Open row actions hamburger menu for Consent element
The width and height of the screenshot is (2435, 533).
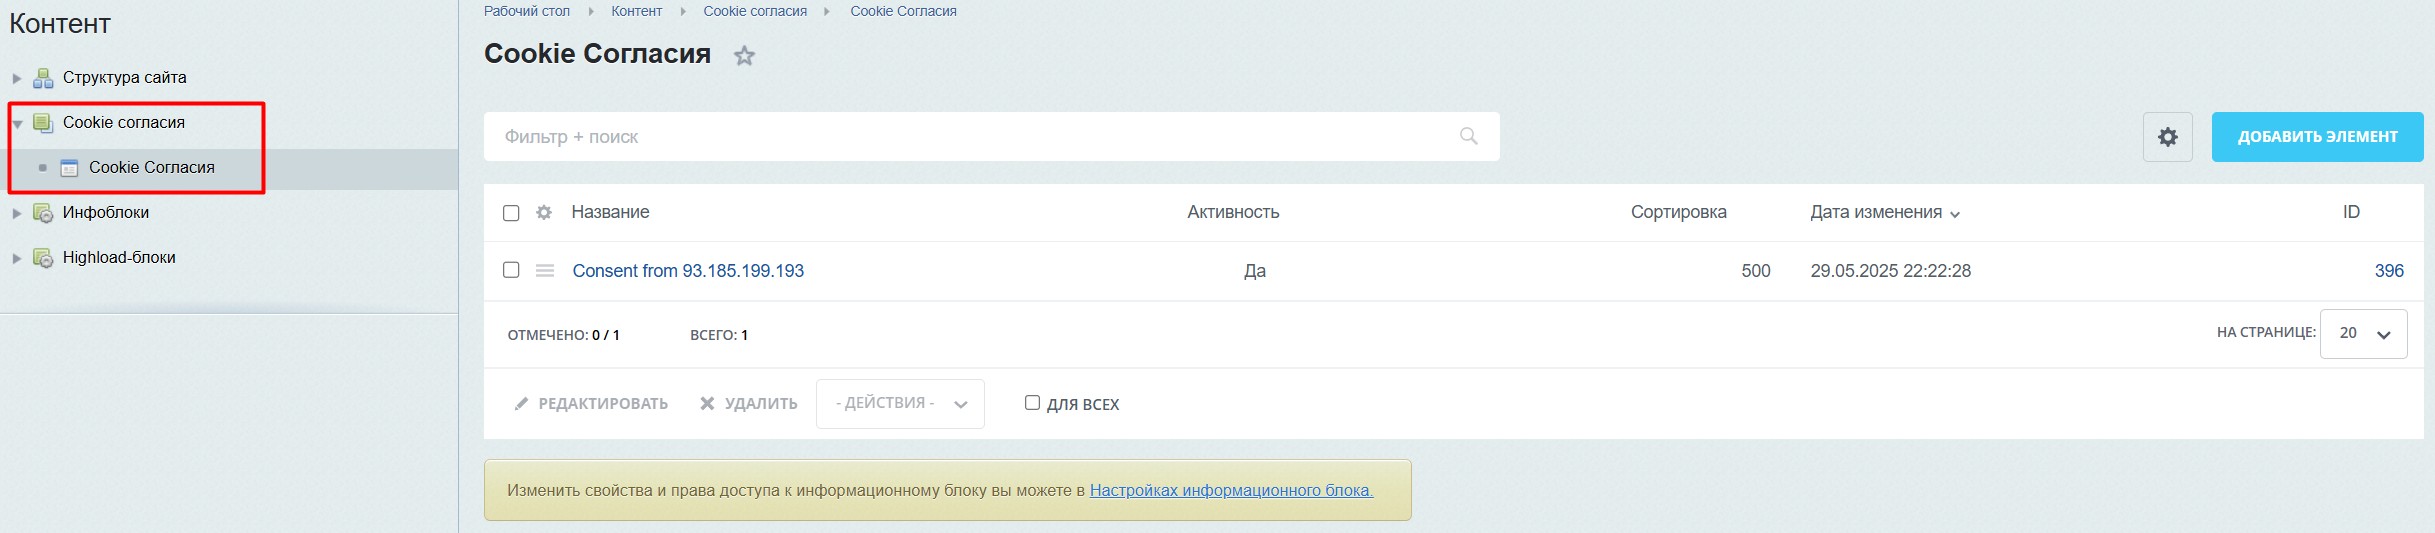545,271
